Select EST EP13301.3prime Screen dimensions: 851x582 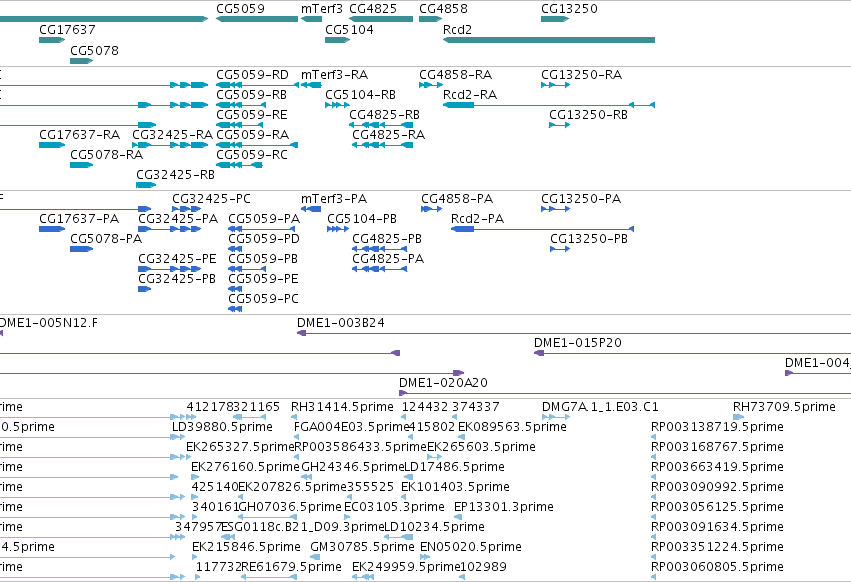click(458, 517)
